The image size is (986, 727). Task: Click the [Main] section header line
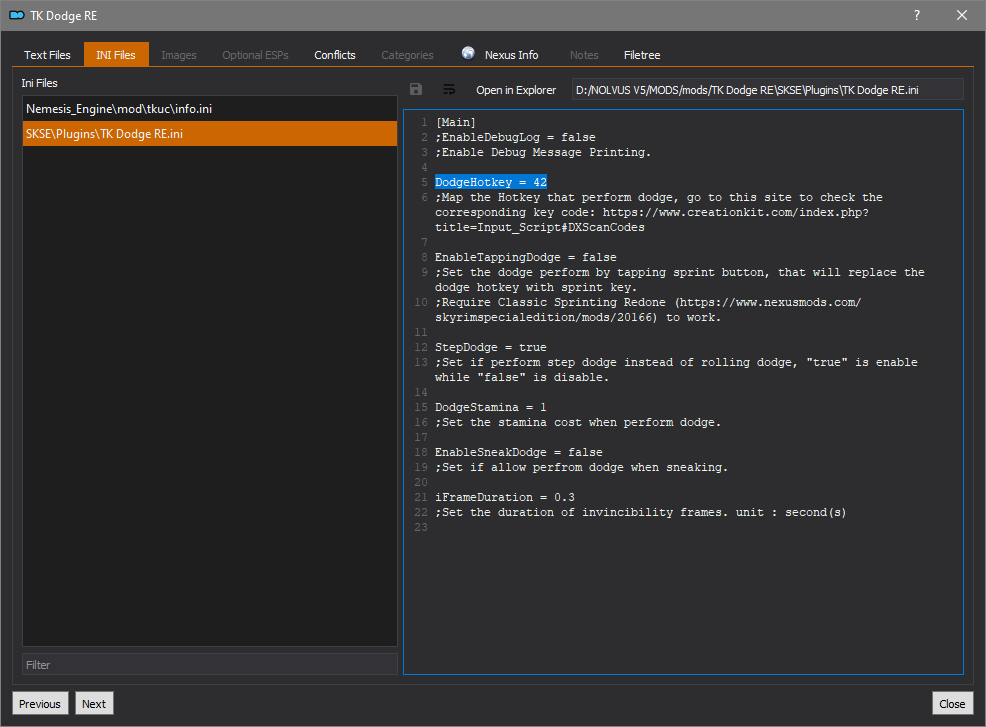click(x=456, y=122)
